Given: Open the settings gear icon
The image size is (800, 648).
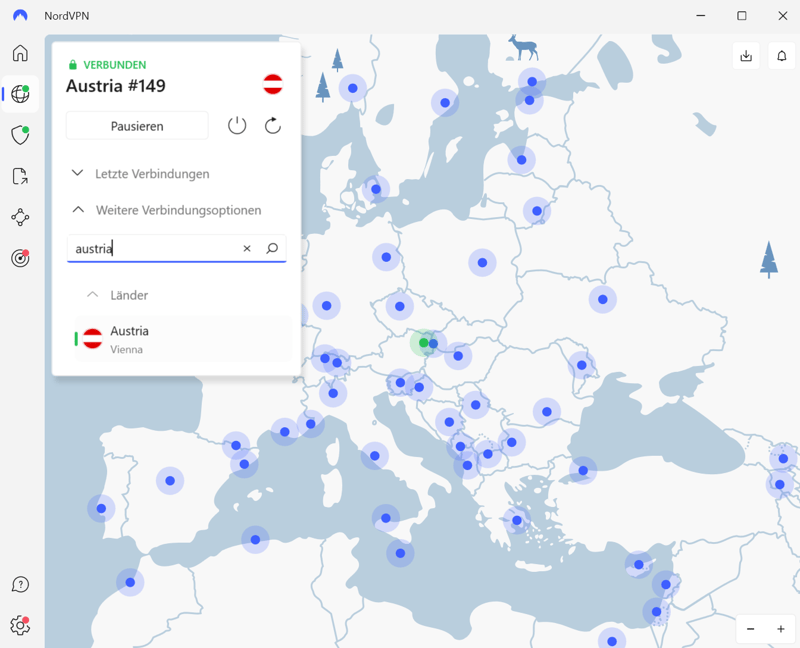Looking at the screenshot, I should click(20, 625).
